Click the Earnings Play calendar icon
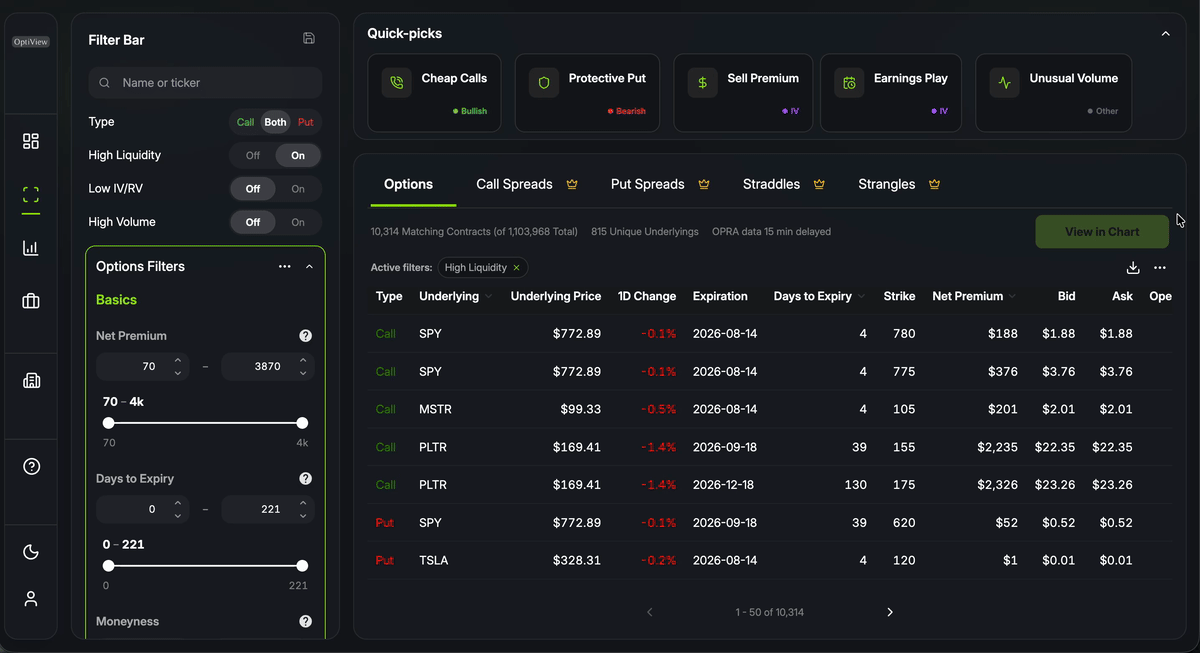This screenshot has width=1200, height=653. [x=849, y=83]
